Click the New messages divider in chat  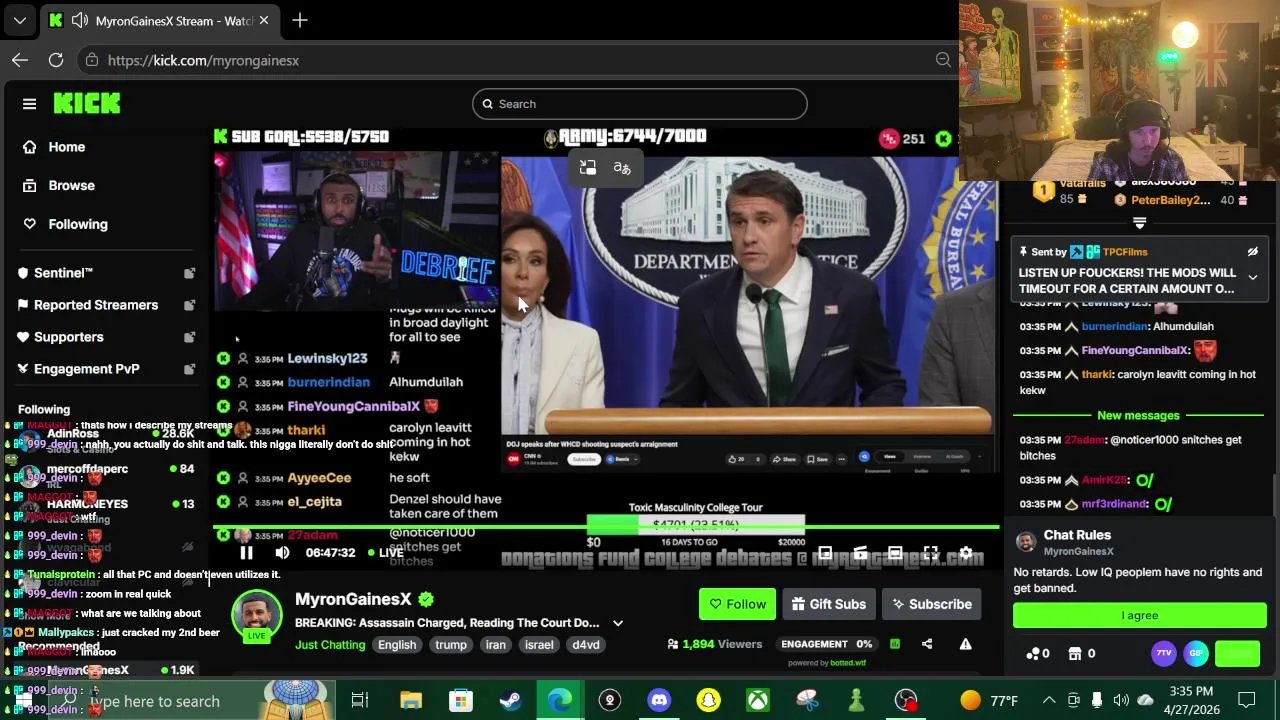[1138, 415]
